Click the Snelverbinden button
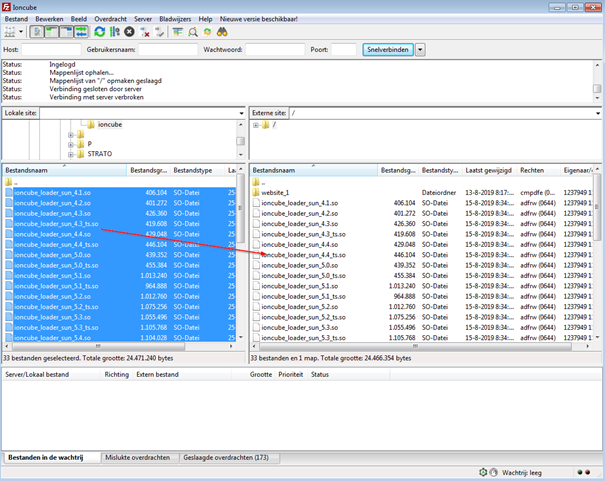Screen dimensions: 605x481 coord(387,49)
